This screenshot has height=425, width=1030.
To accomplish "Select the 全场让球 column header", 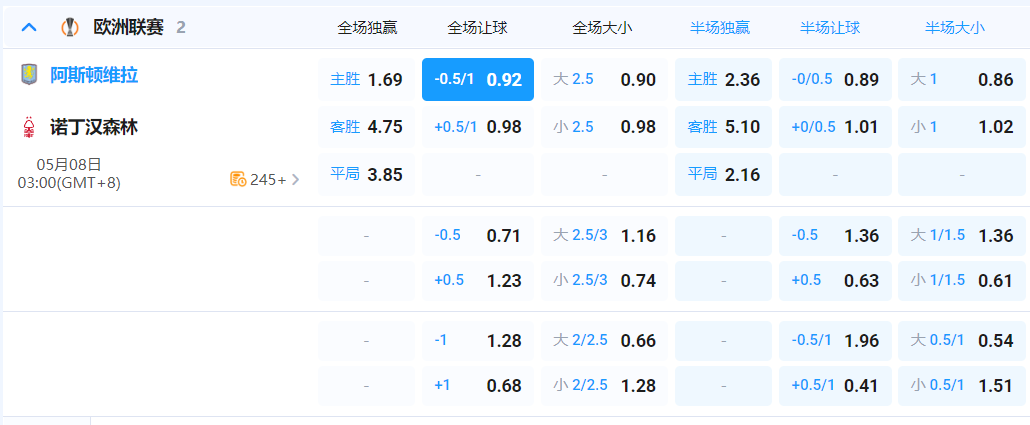I will point(478,28).
